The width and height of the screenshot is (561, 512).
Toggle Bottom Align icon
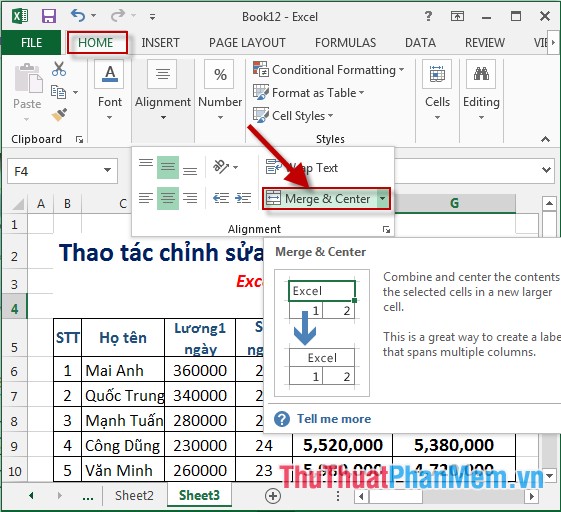click(190, 171)
